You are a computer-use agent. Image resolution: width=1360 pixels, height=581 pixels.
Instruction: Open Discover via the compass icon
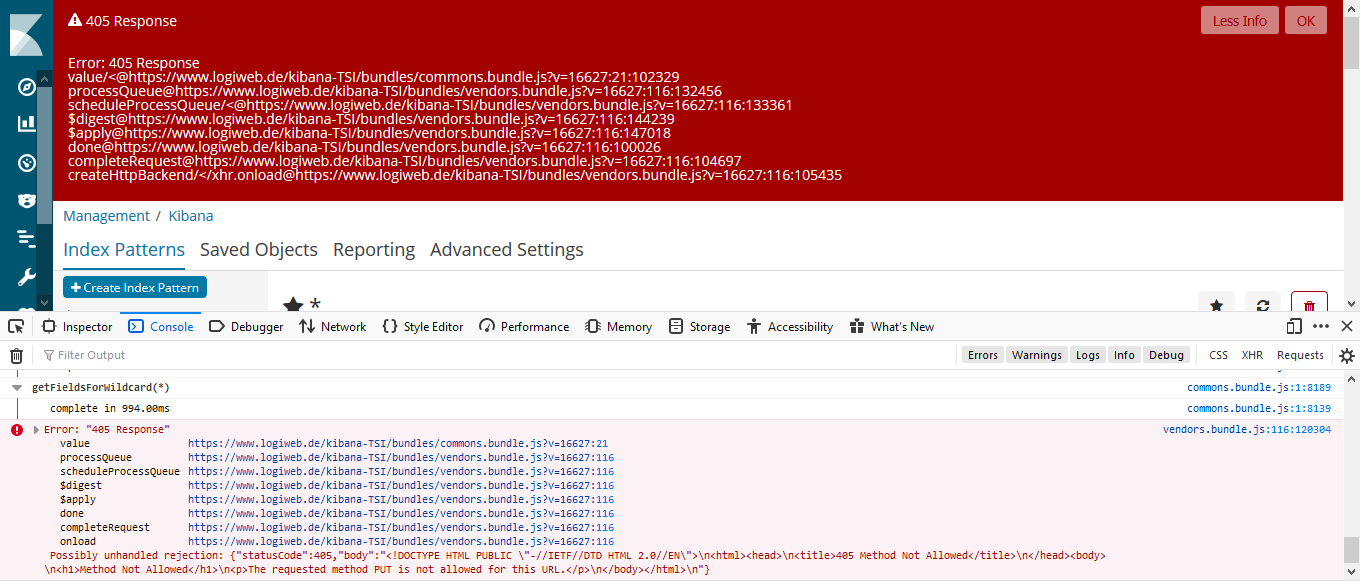[x=27, y=87]
